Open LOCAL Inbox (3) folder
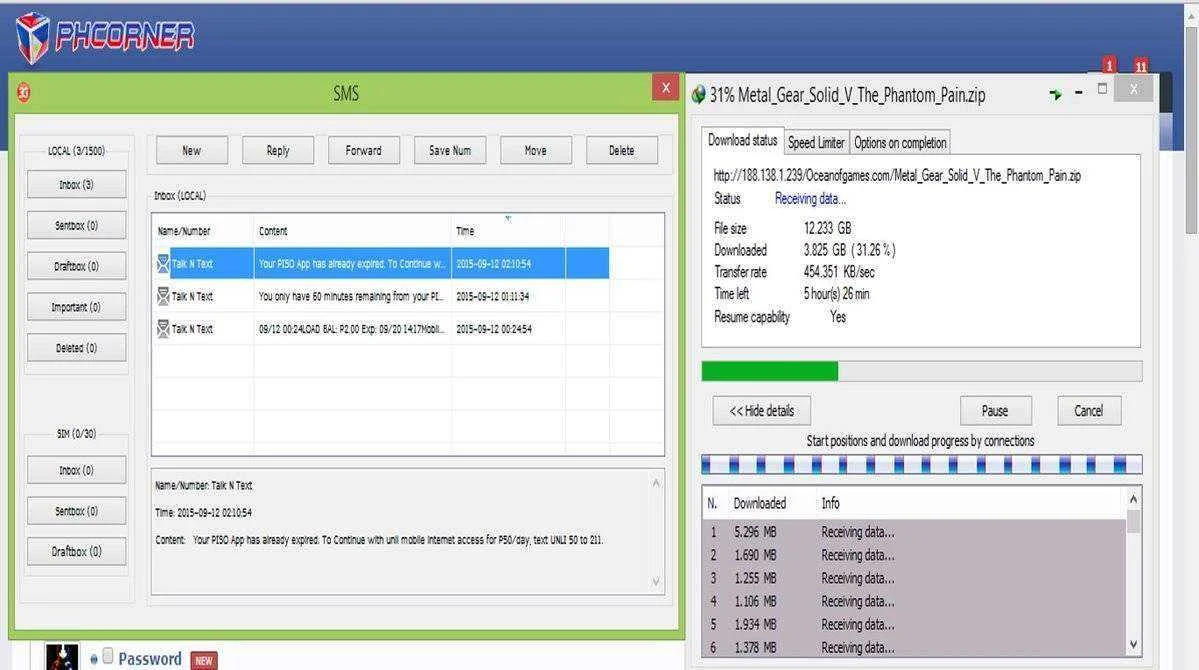The height and width of the screenshot is (670, 1199). pos(76,184)
